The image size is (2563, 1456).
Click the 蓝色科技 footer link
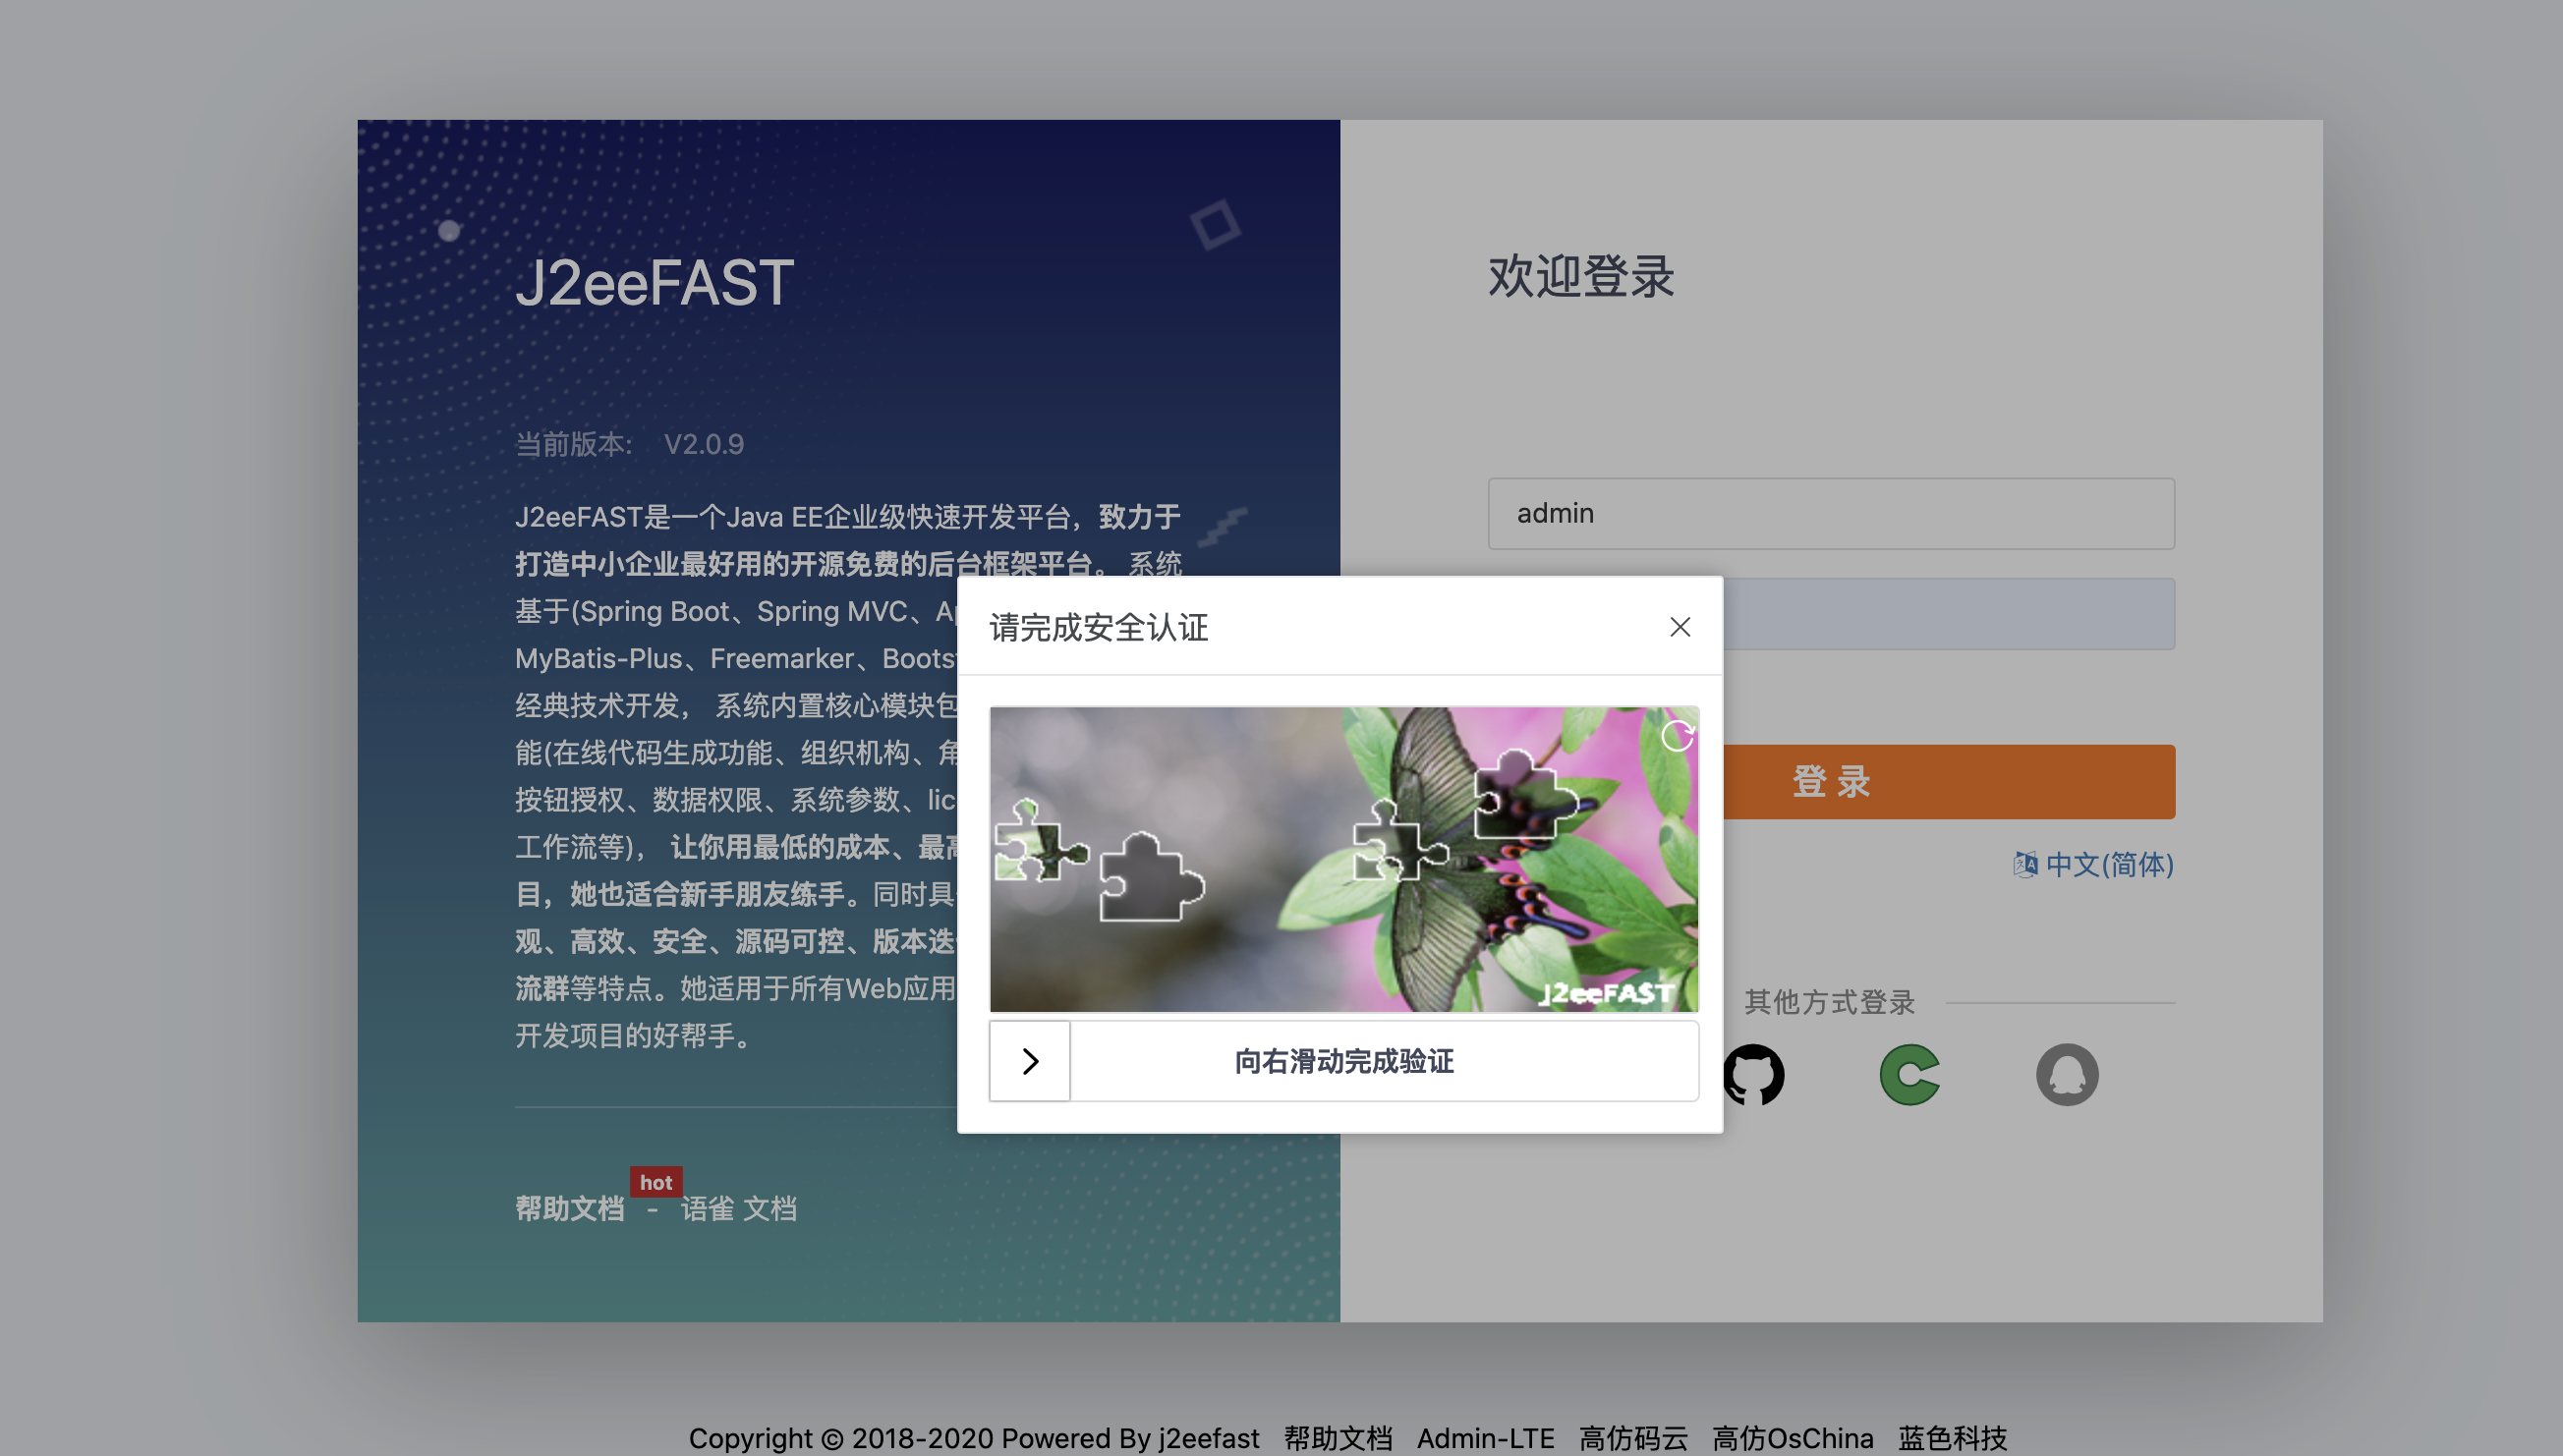(x=1952, y=1438)
